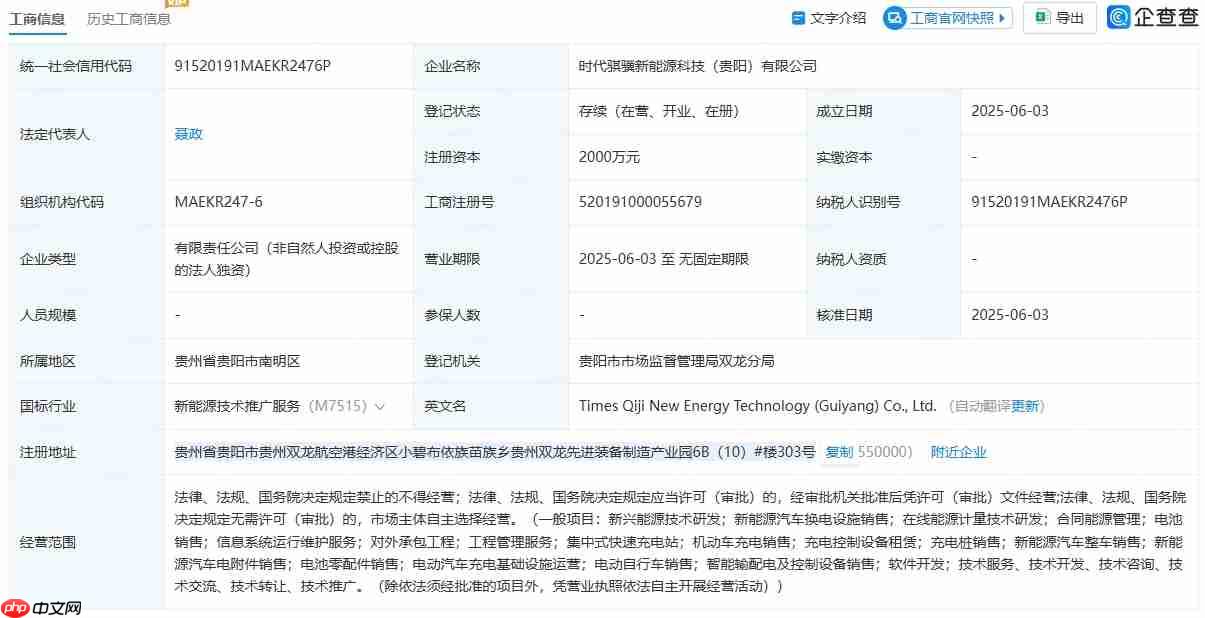The height and width of the screenshot is (618, 1205).
Task: Select registered capital 2000万元
Action: 609,157
